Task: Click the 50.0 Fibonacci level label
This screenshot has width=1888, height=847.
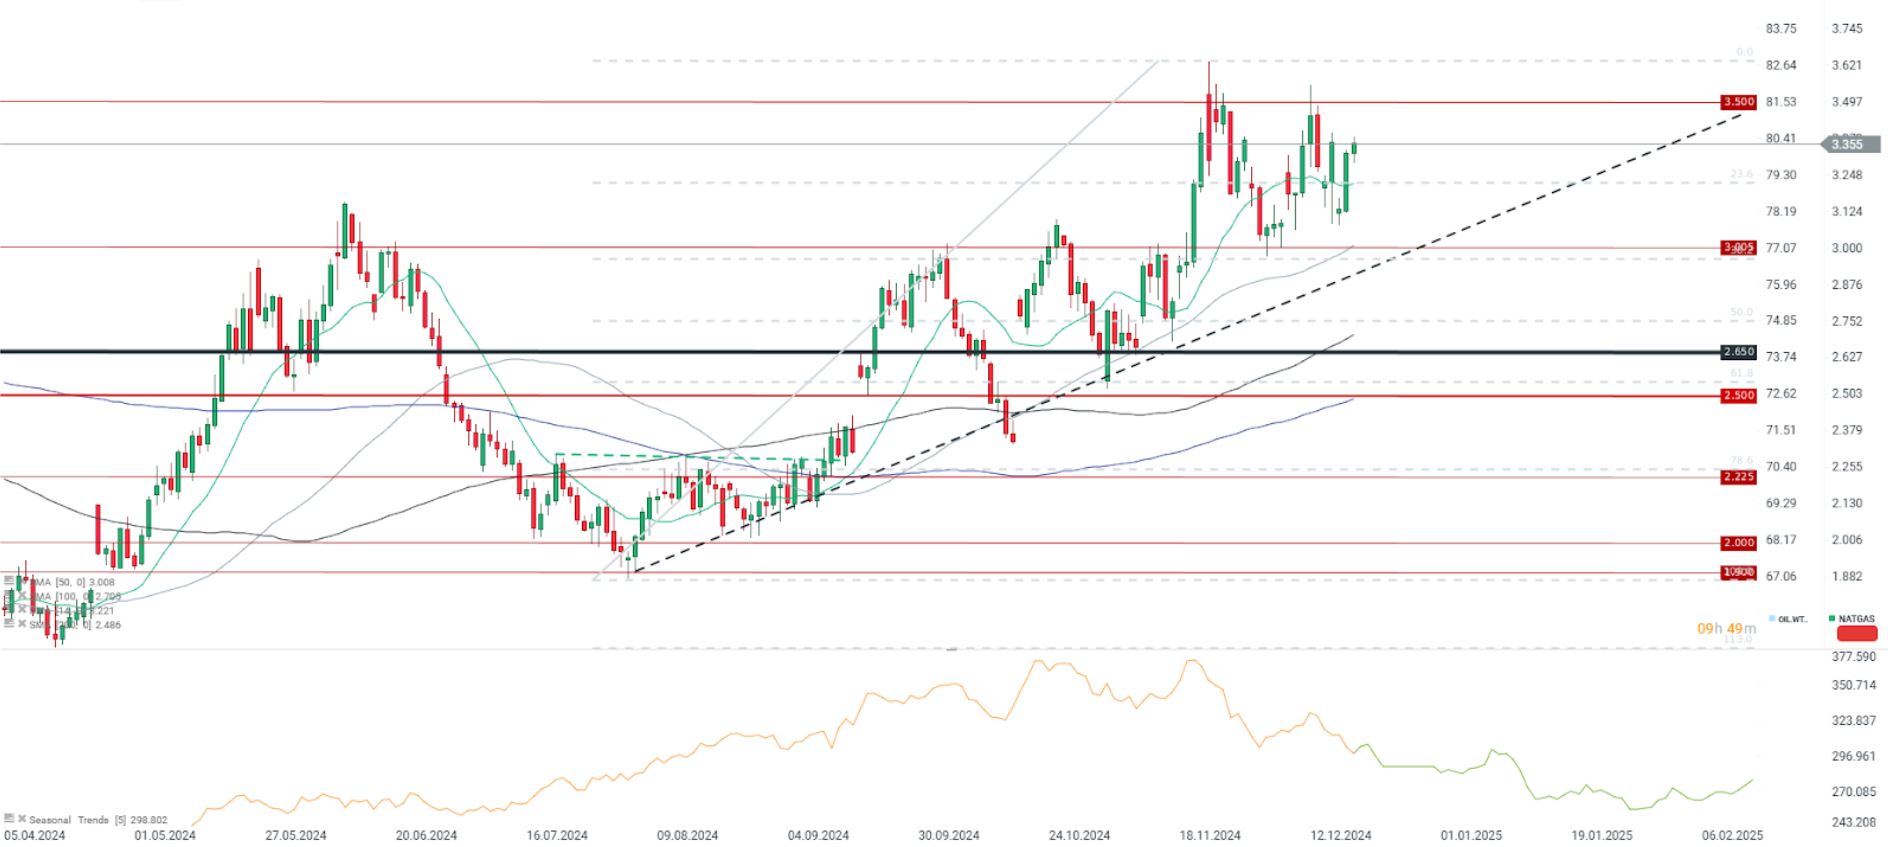Action: tap(1741, 312)
